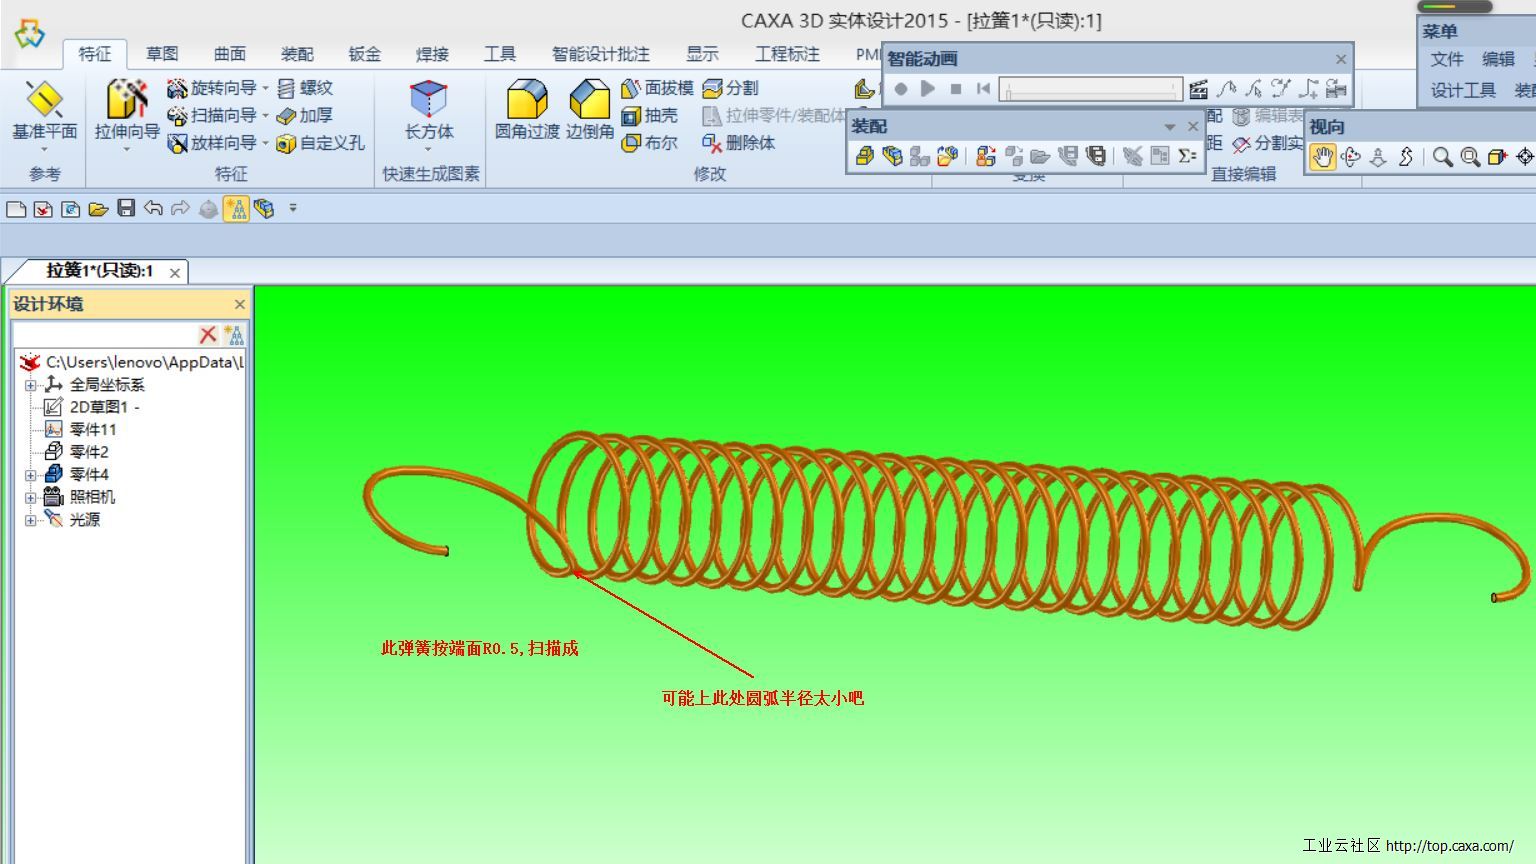Screen dimensions: 1536x864
Task: Select the hand pan tool in 视向 toolbar
Action: (x=1323, y=157)
